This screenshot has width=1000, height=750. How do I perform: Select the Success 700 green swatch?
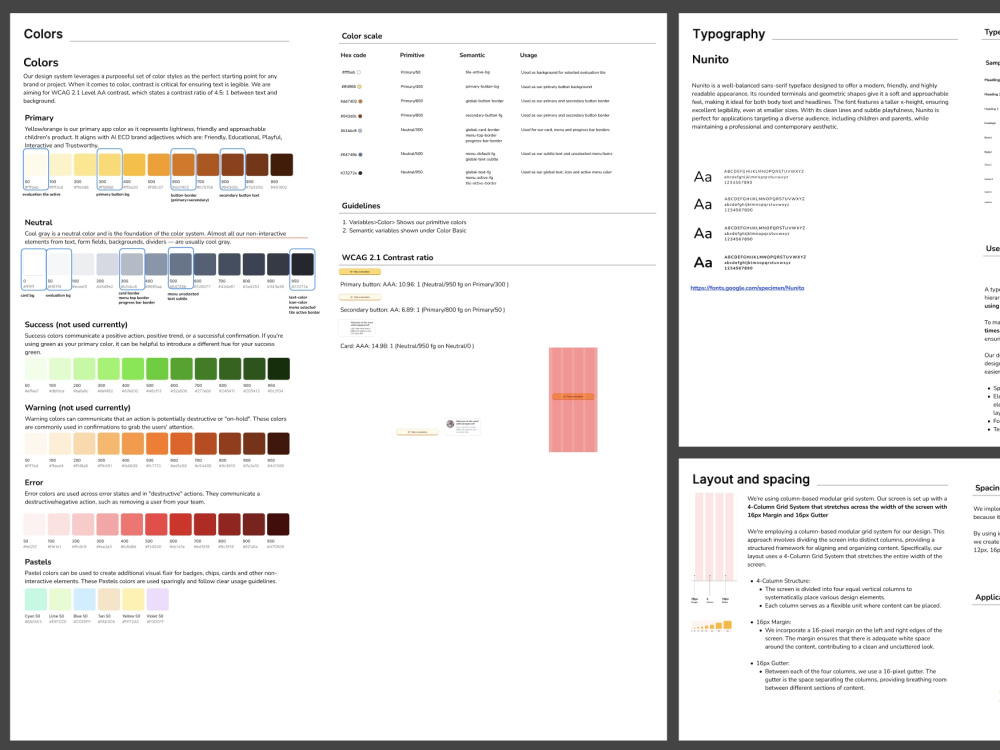[x=206, y=369]
